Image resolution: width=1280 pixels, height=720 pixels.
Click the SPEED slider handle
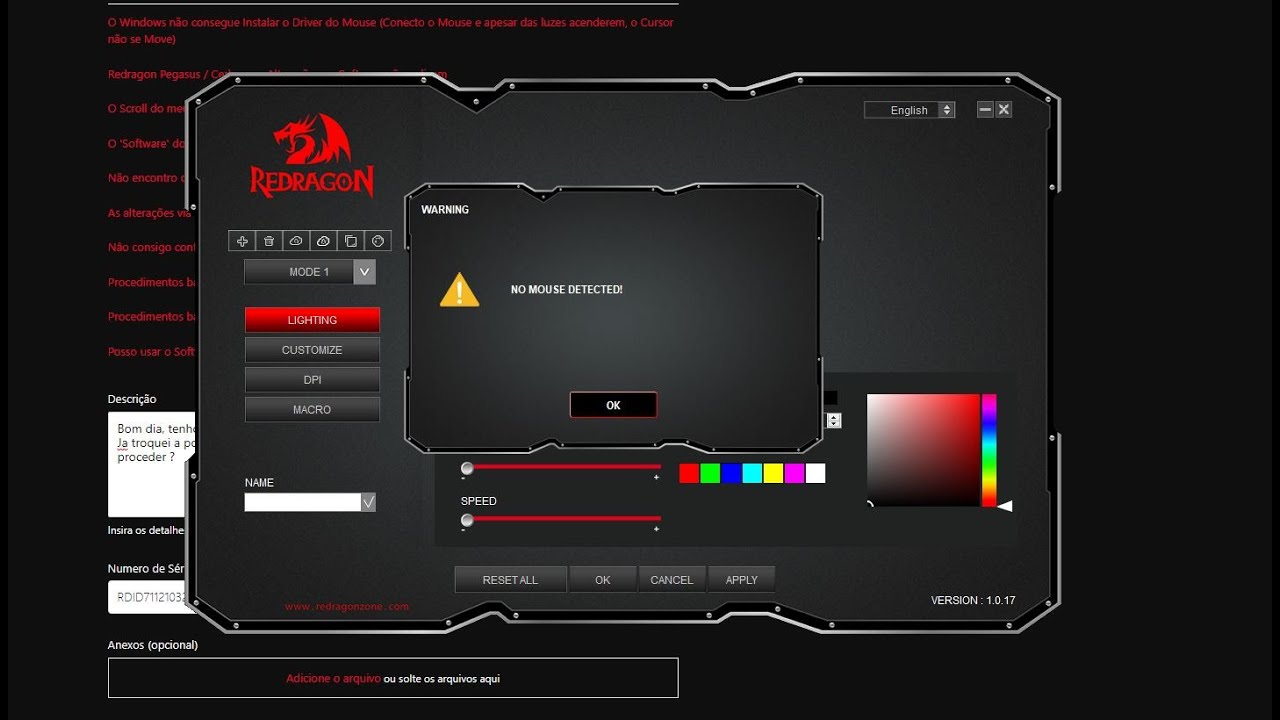tap(467, 520)
